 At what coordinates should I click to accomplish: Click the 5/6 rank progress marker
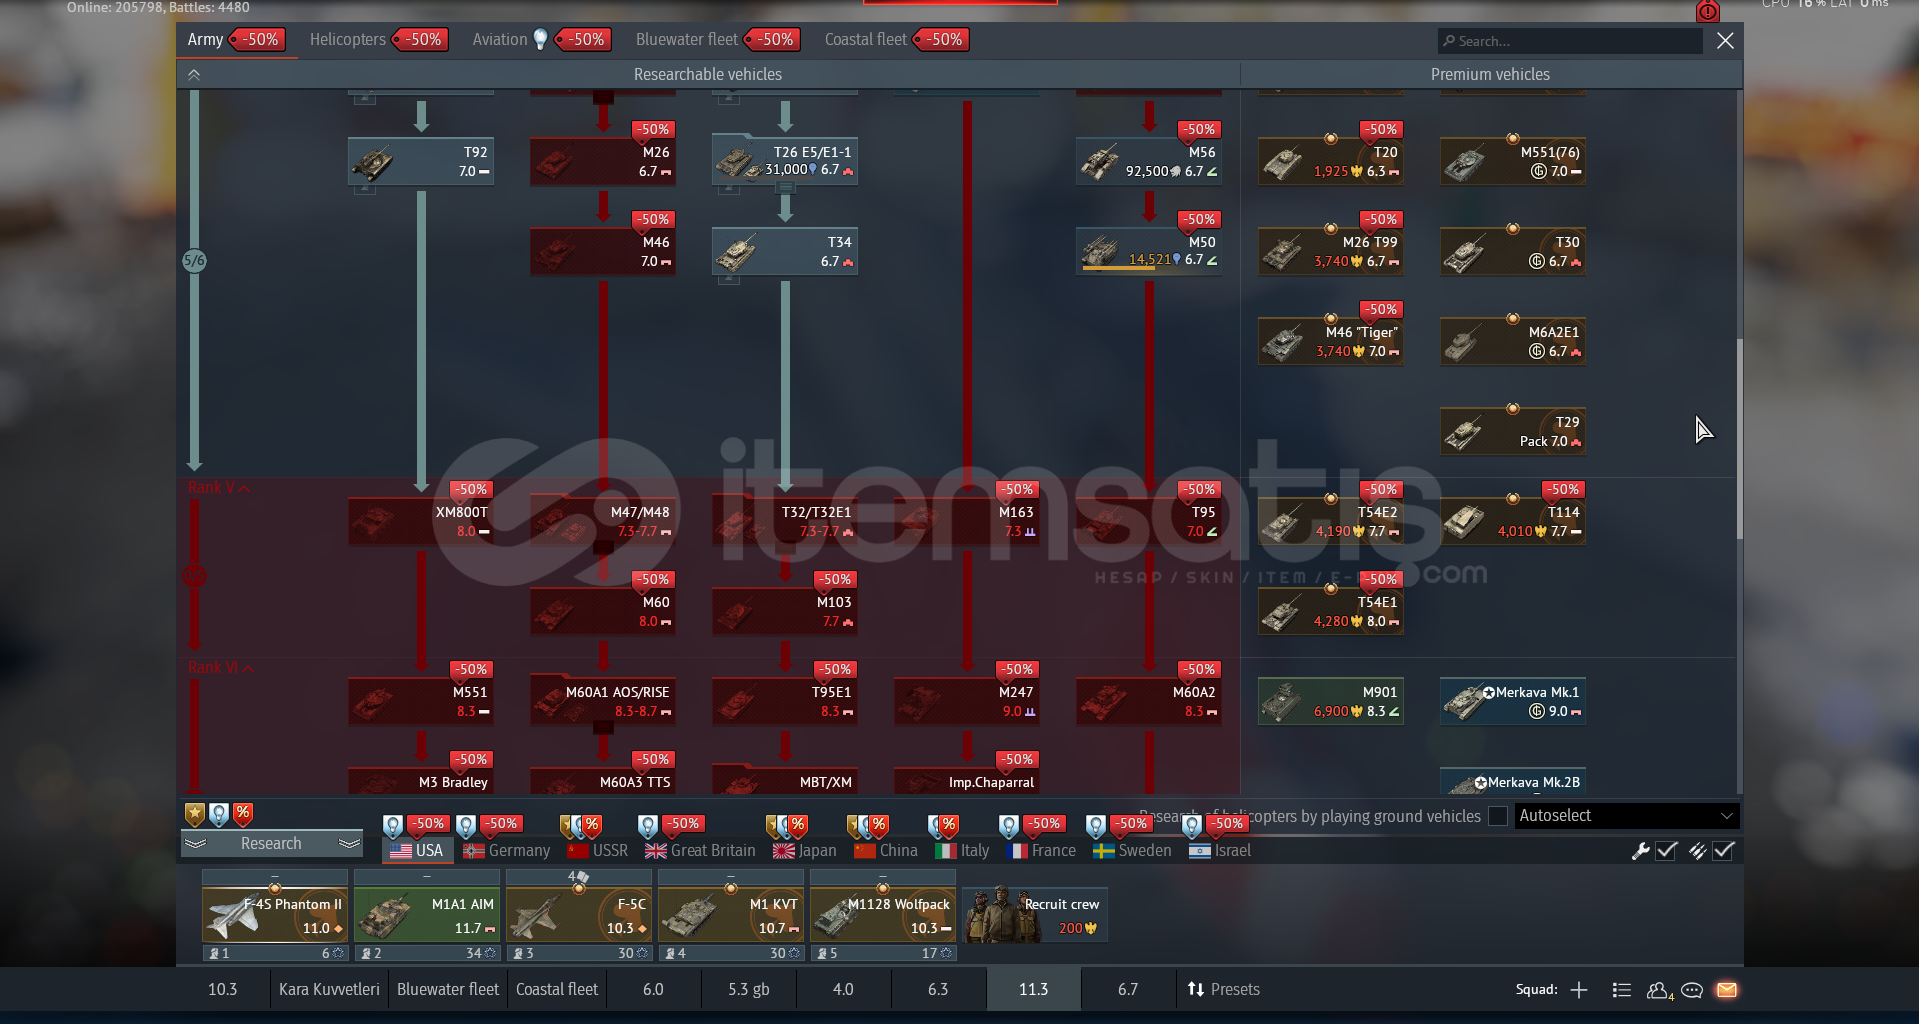tap(194, 261)
